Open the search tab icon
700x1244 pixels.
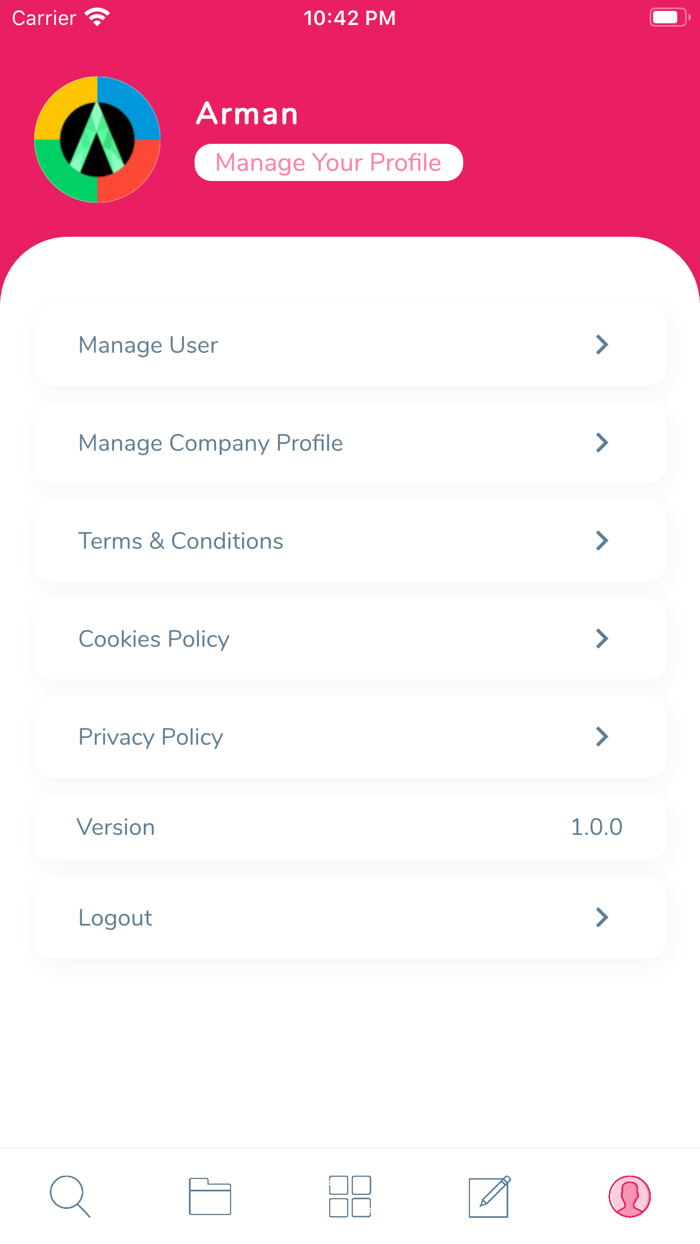[70, 1196]
